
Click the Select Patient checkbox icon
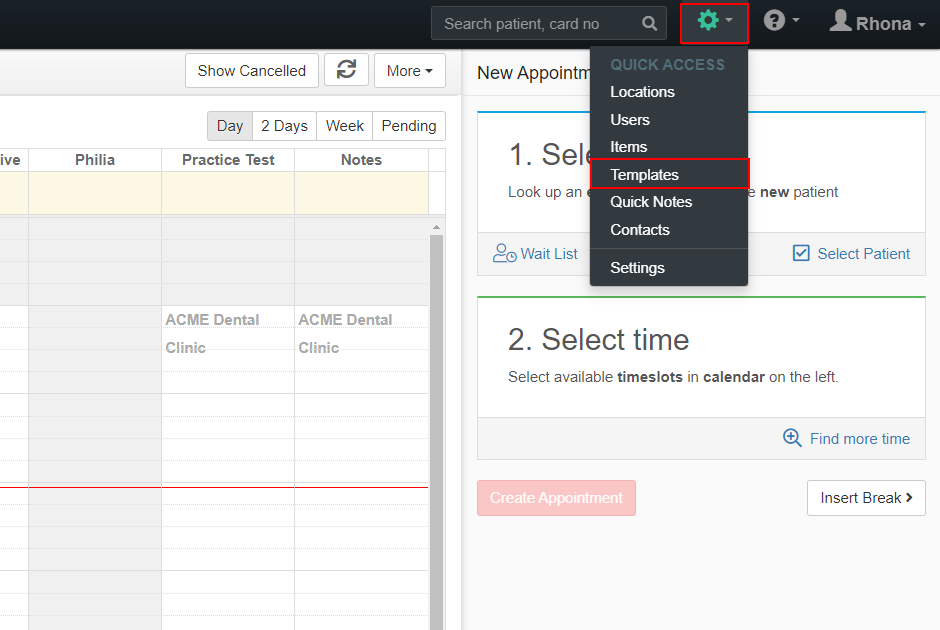801,253
